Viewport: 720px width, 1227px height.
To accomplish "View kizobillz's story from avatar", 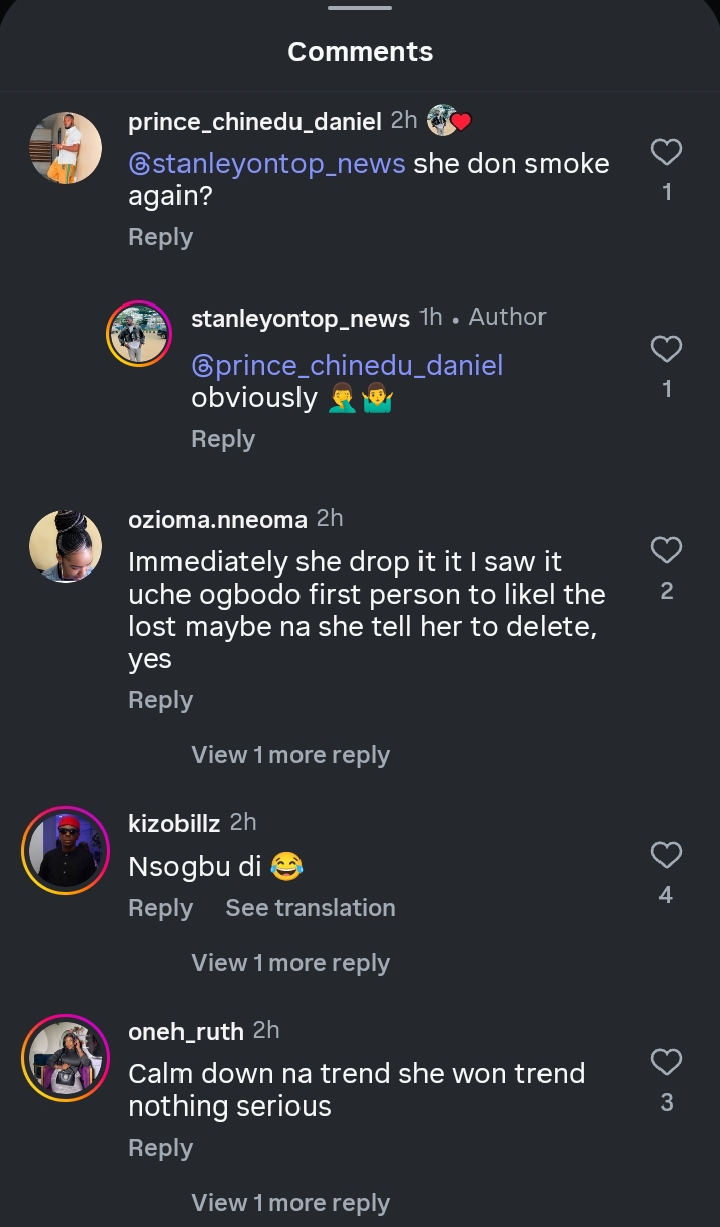I will pos(66,850).
